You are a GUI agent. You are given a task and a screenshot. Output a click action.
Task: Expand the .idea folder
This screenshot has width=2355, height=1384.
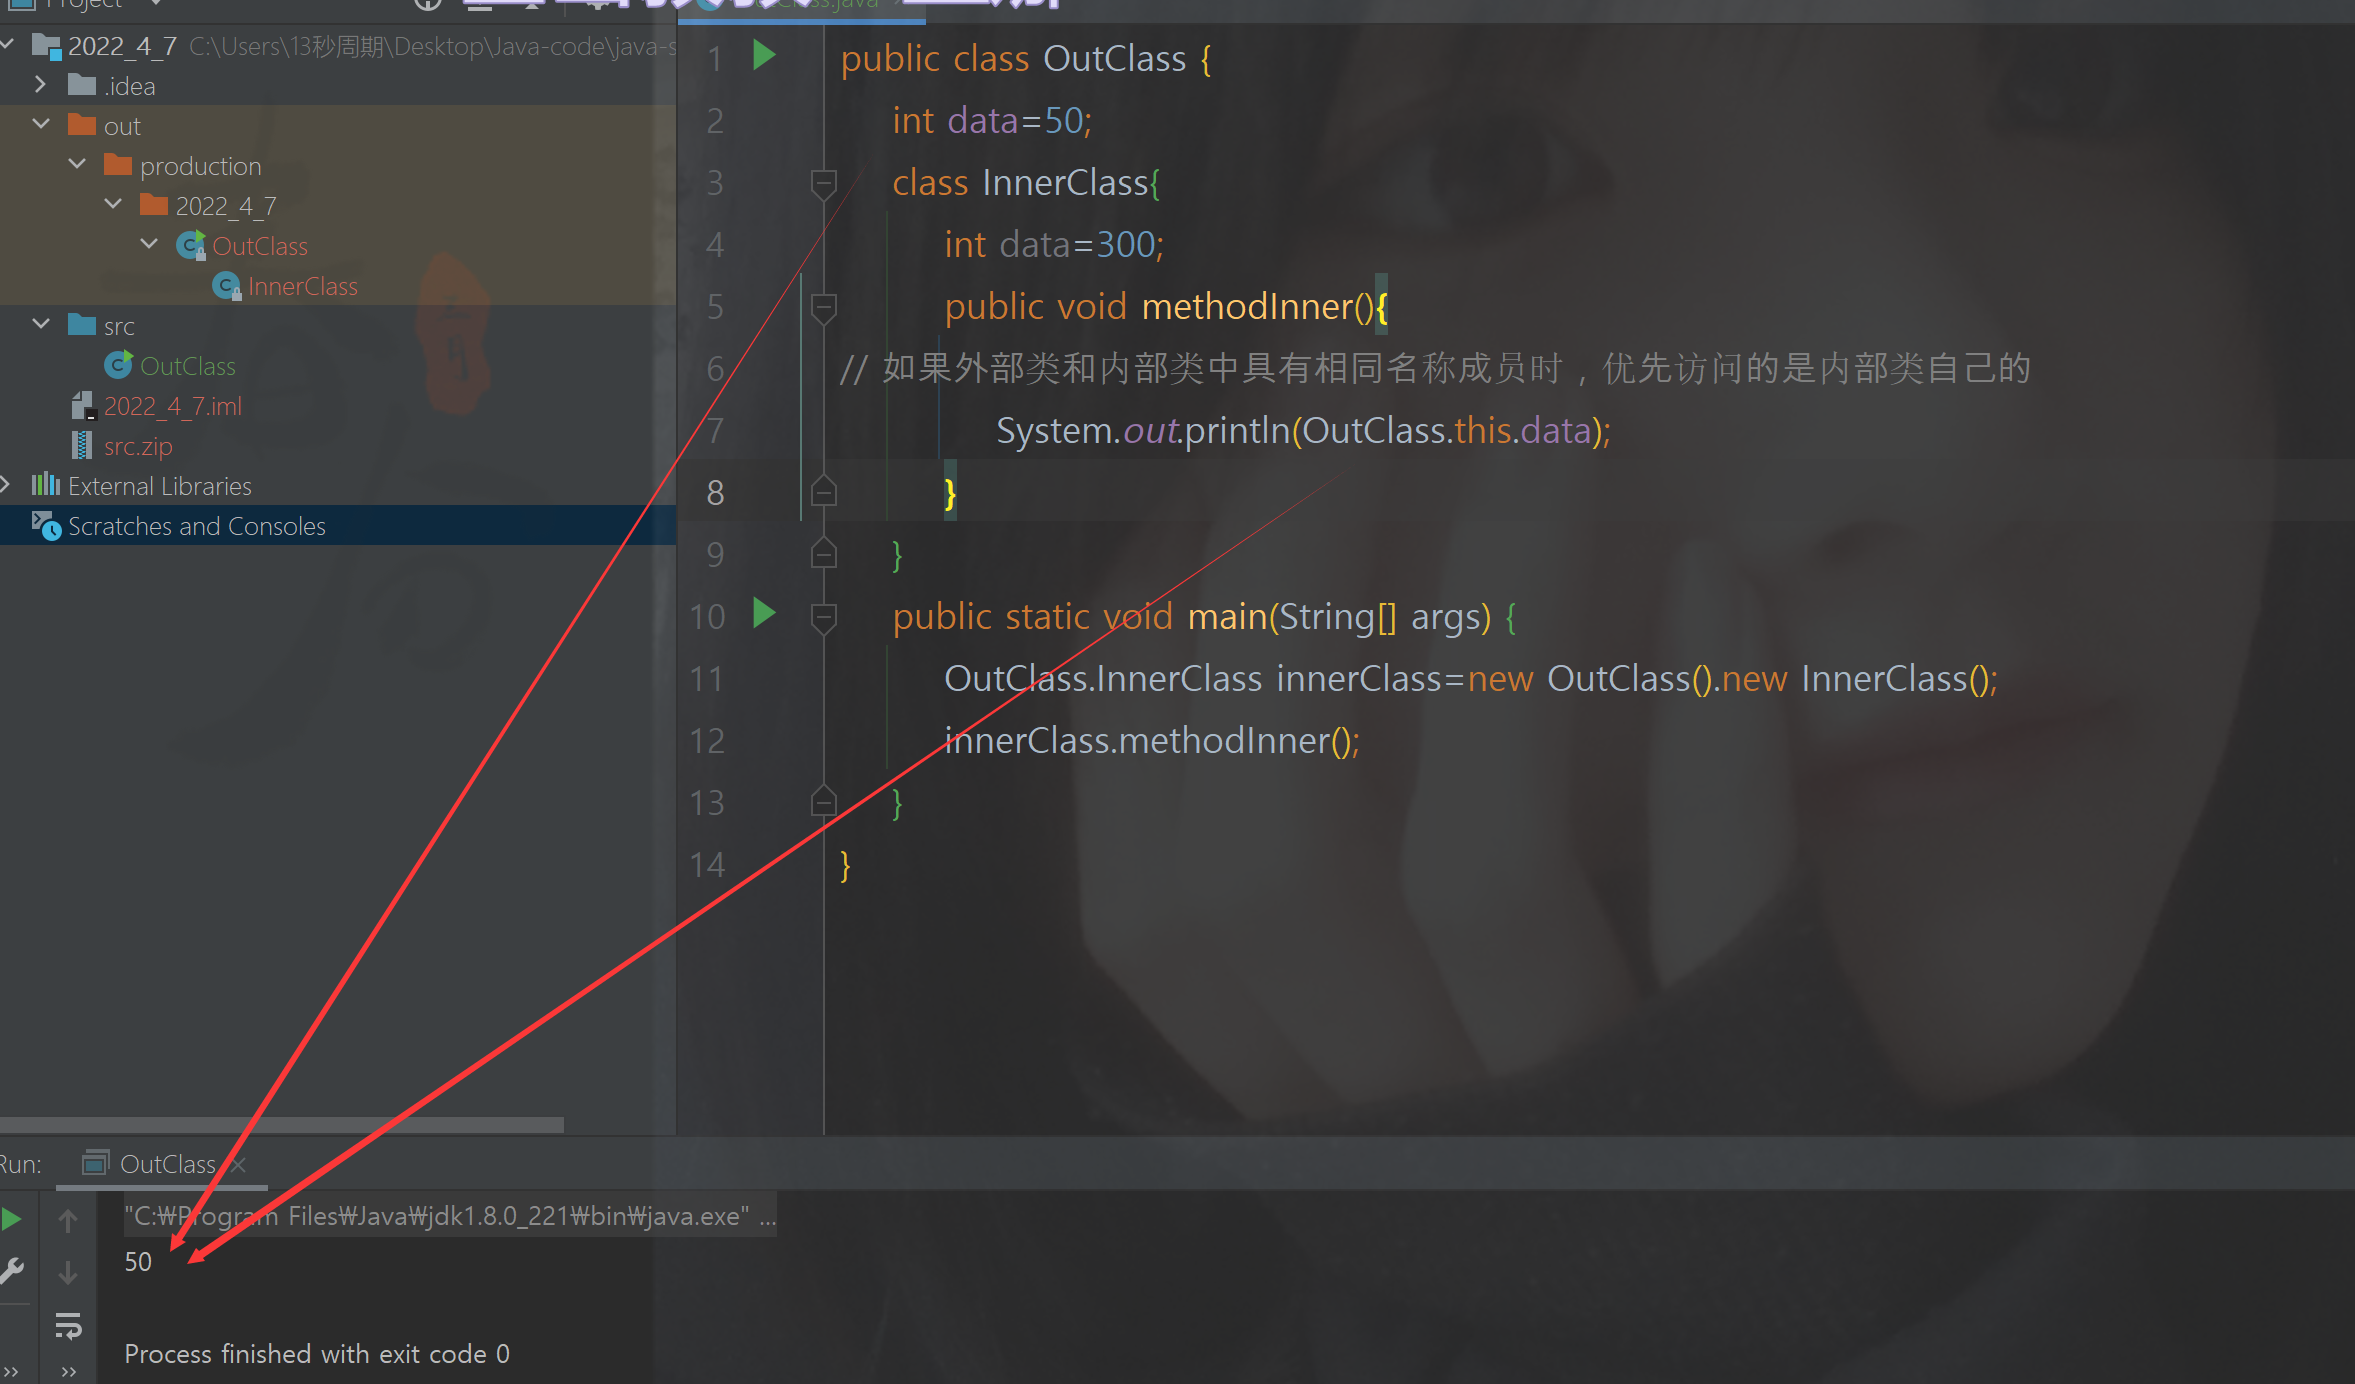[41, 85]
